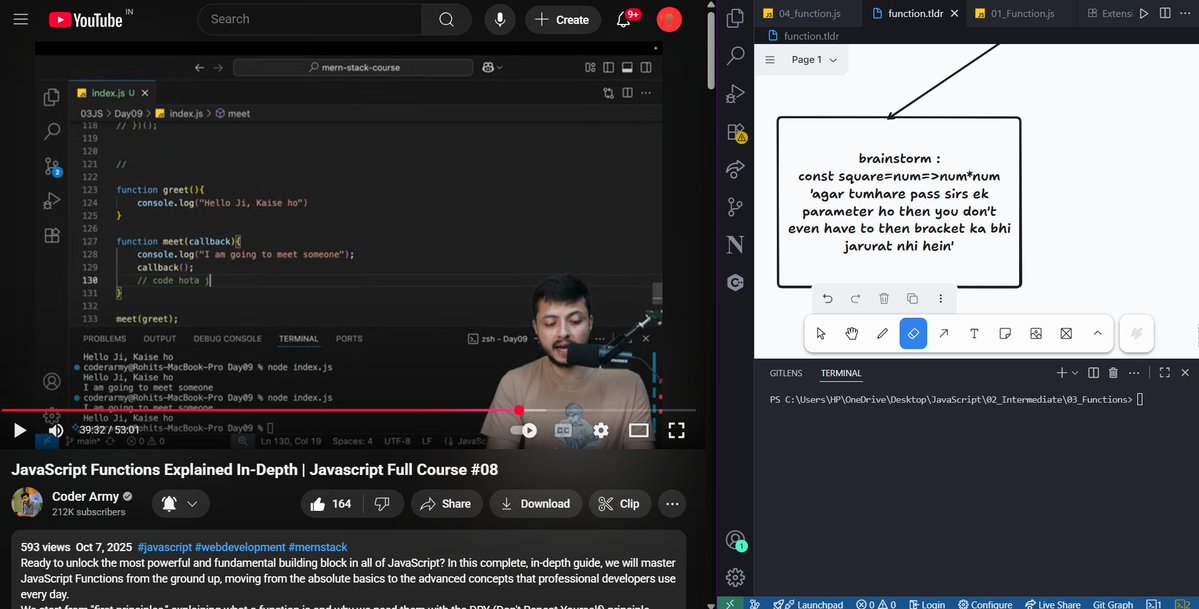Open more video actions three-dot menu
Screen dimensions: 1199x609
[672, 503]
